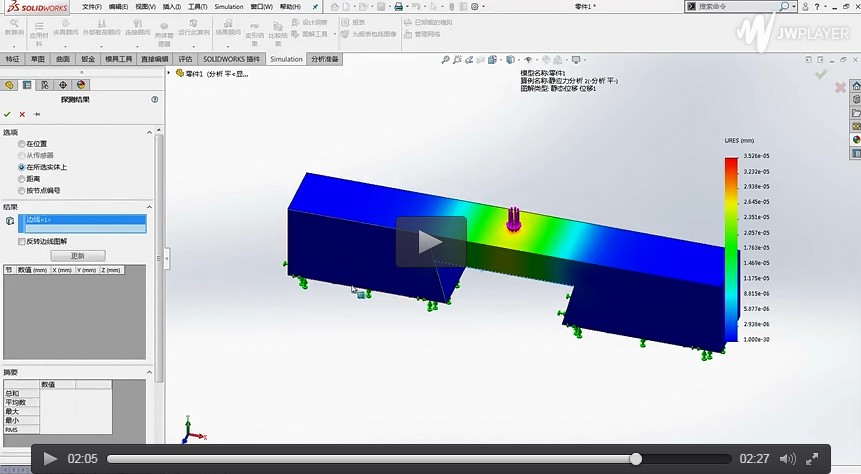The height and width of the screenshot is (474, 861).
Task: Click the 更新 update button
Action: click(77, 256)
